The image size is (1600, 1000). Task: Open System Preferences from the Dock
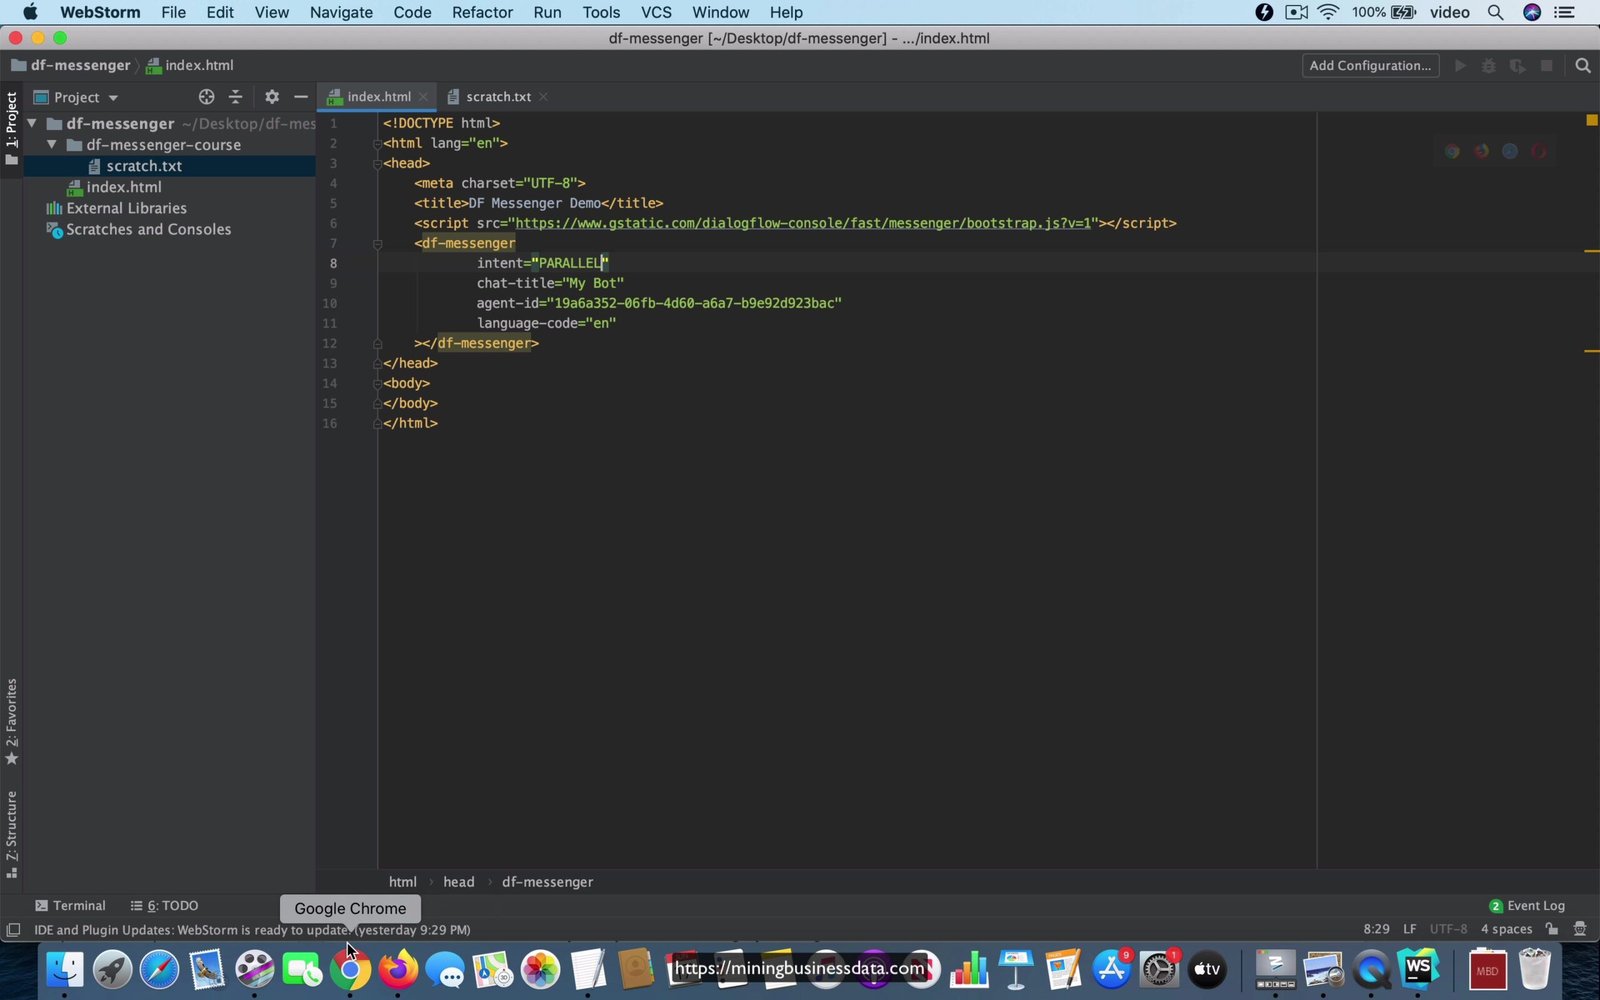coord(1160,969)
